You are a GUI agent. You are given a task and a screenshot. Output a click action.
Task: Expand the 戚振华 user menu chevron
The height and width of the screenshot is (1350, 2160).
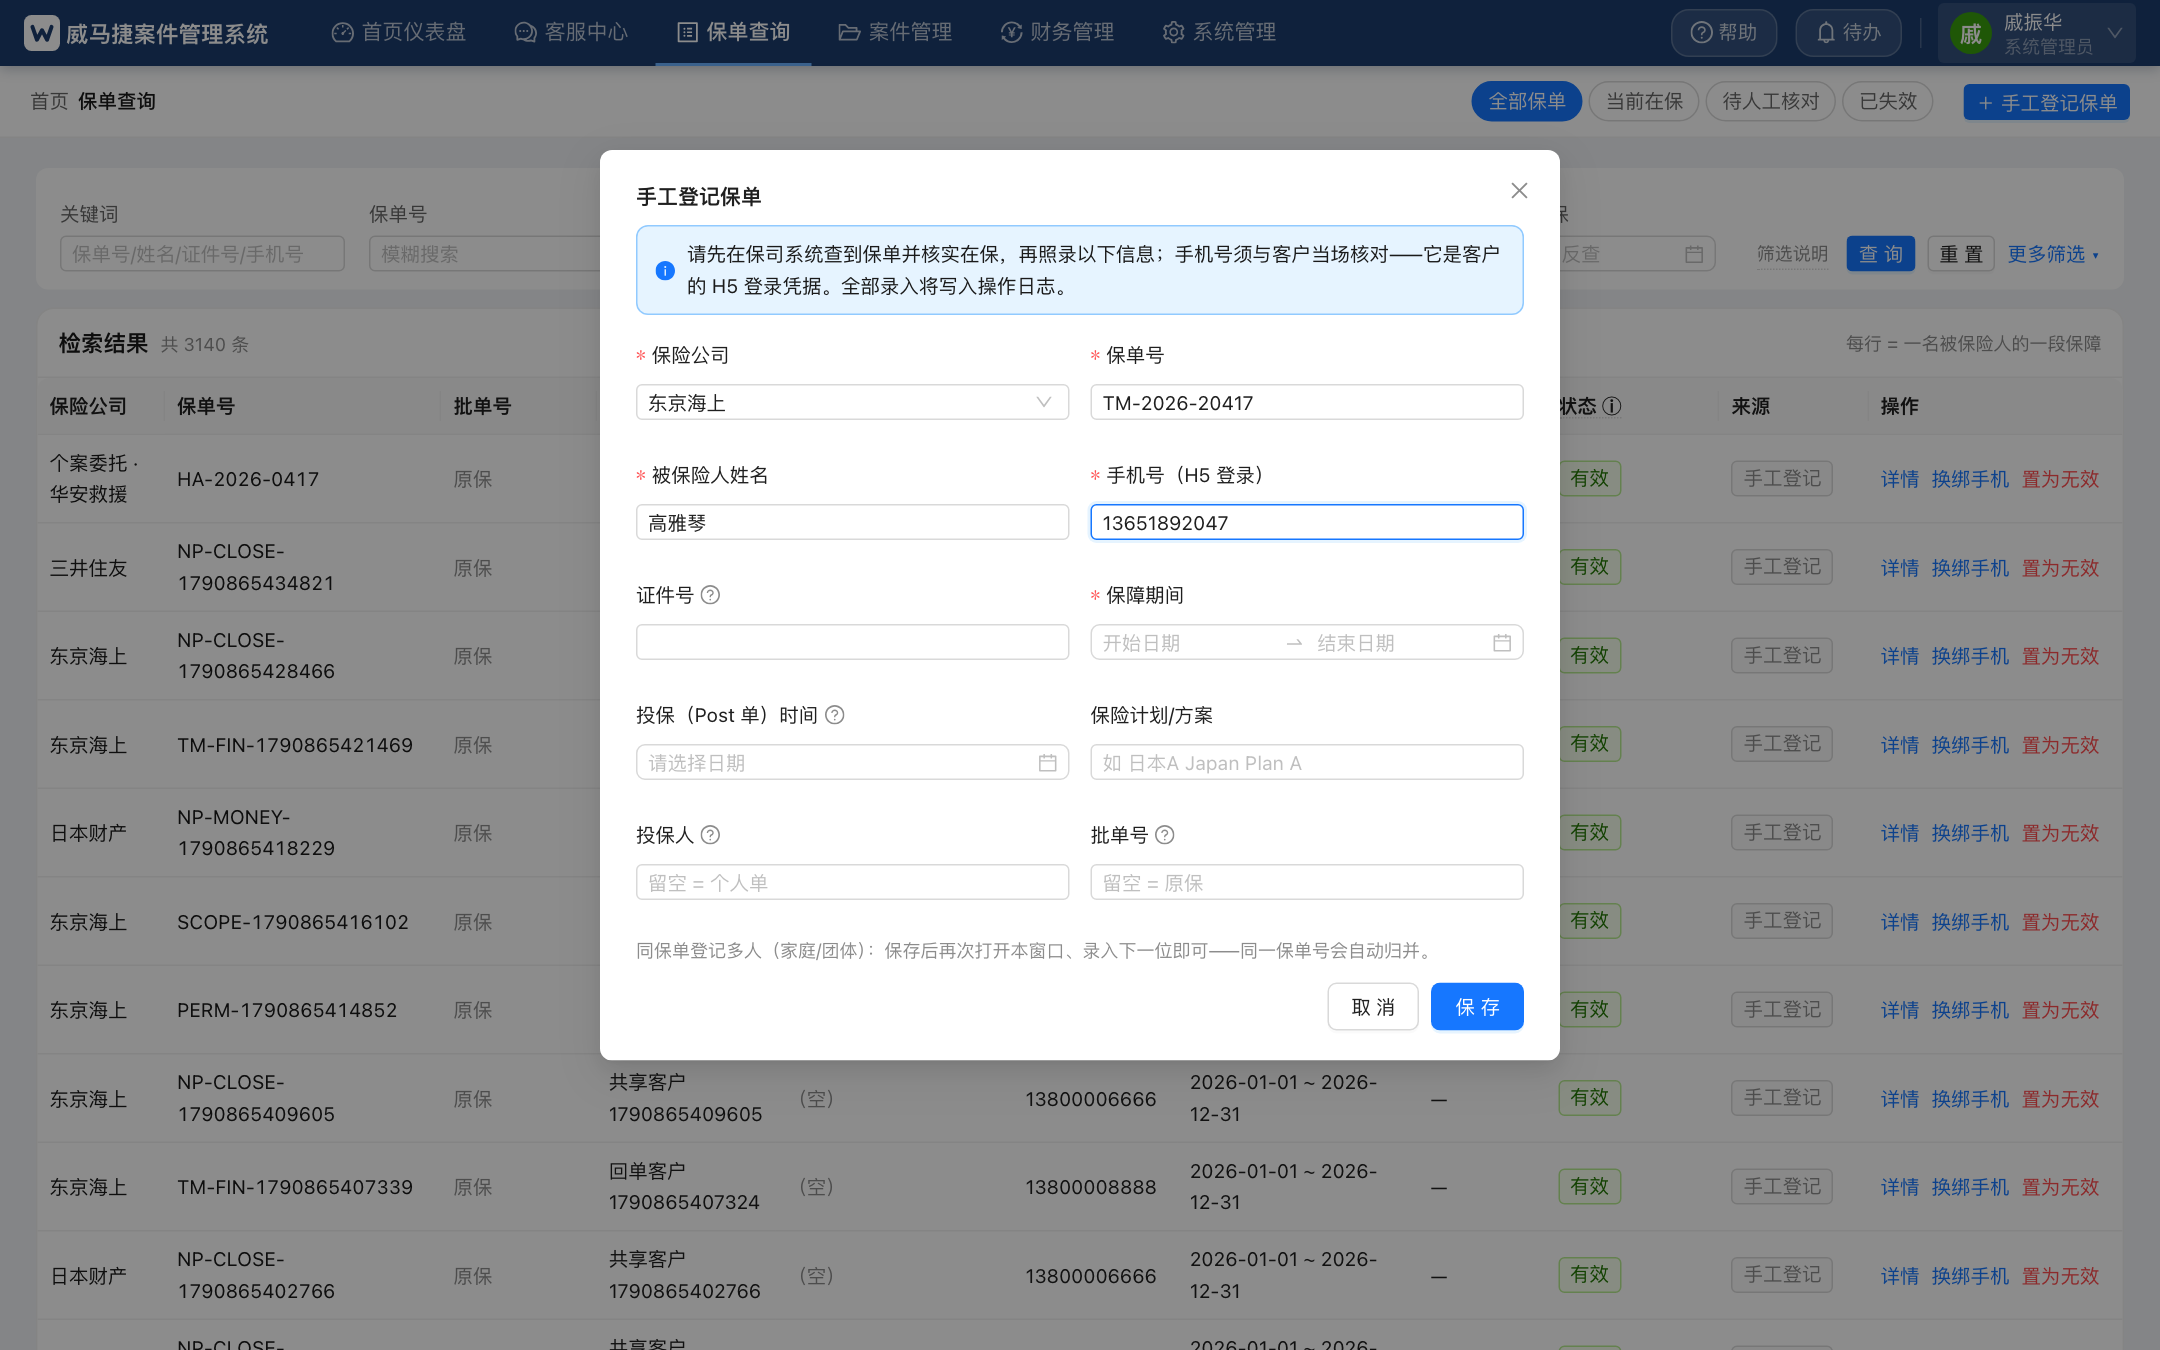(2114, 33)
